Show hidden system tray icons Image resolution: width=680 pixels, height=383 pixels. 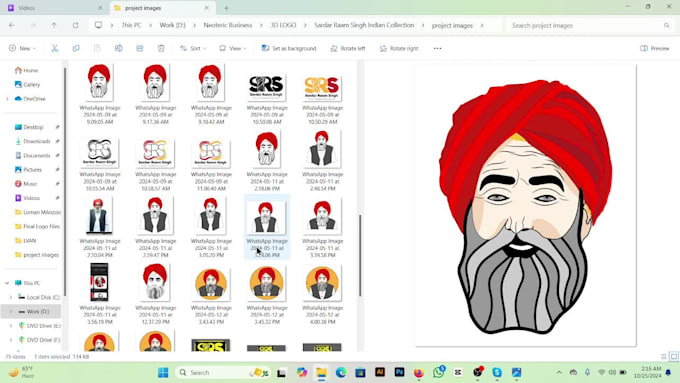(559, 372)
